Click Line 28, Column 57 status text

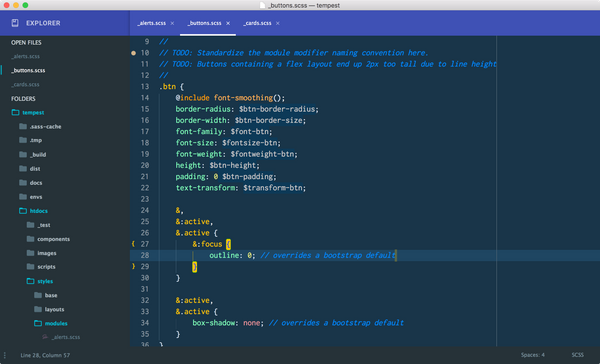coord(45,355)
